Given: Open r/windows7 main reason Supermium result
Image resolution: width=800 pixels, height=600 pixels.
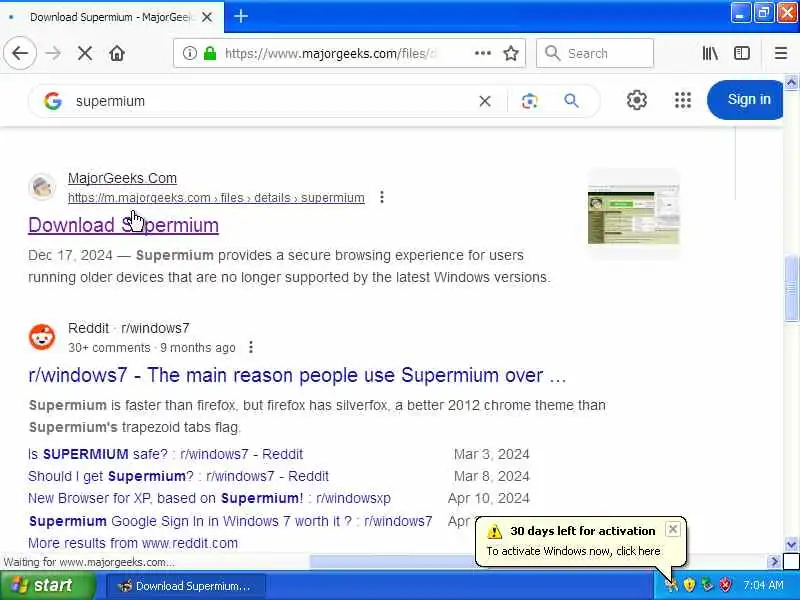Looking at the screenshot, I should [x=297, y=375].
